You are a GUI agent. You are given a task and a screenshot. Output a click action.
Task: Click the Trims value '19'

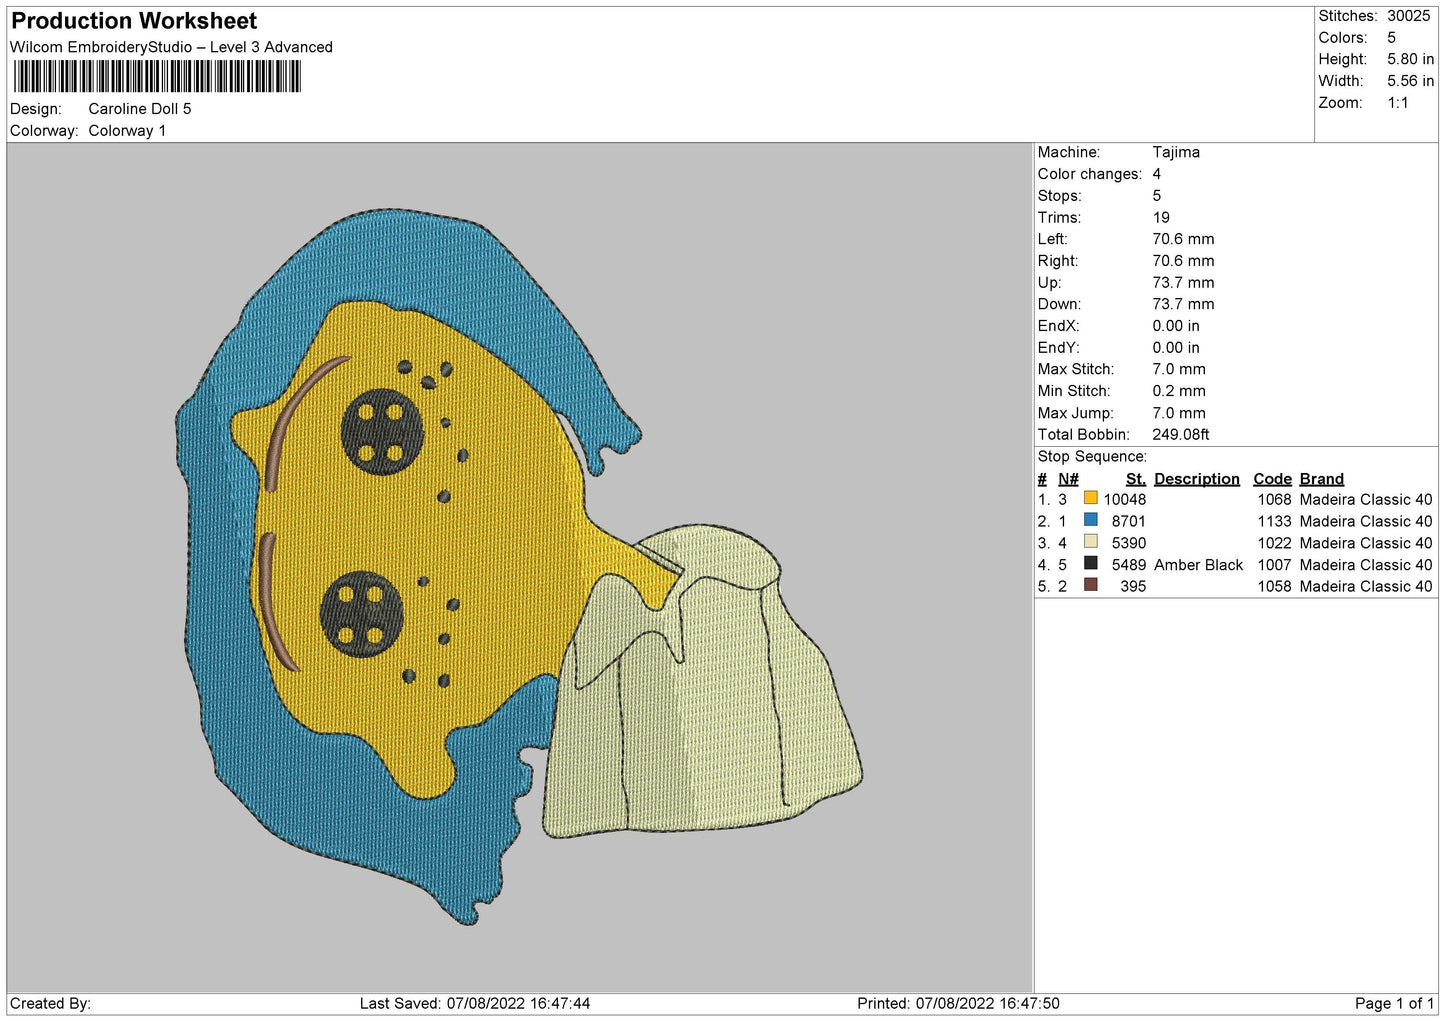point(1161,217)
